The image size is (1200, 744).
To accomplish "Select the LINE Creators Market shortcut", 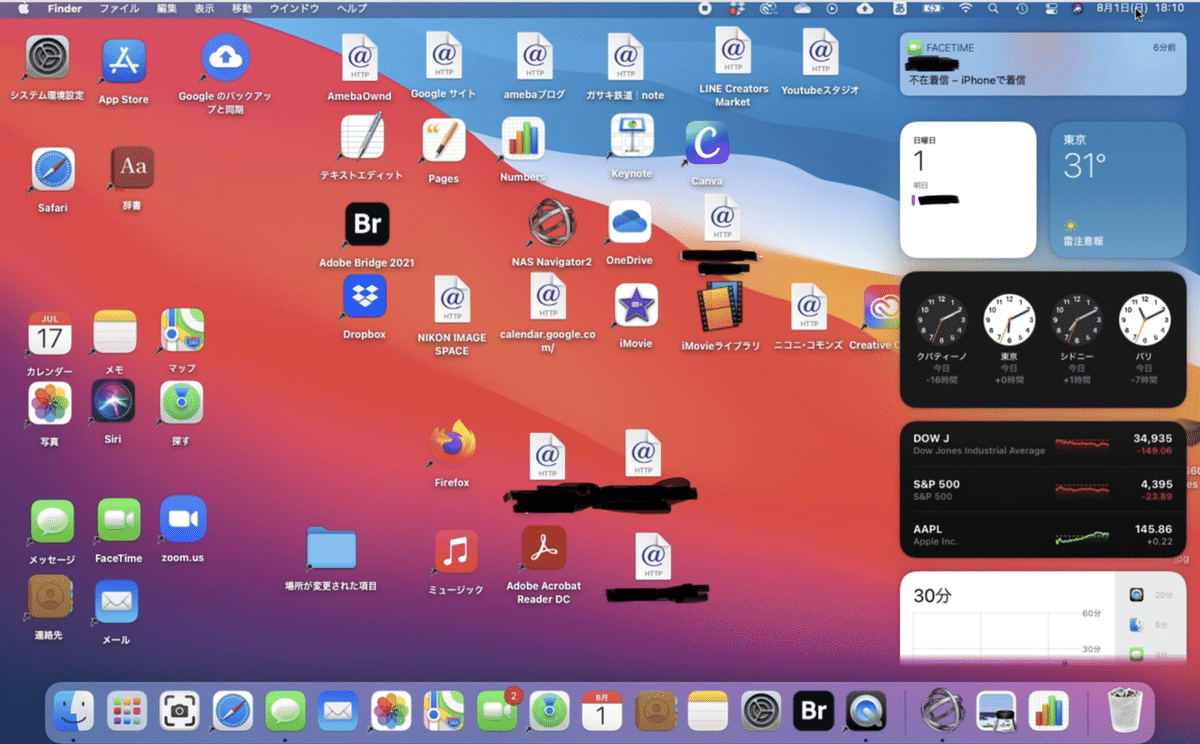I will [x=733, y=52].
